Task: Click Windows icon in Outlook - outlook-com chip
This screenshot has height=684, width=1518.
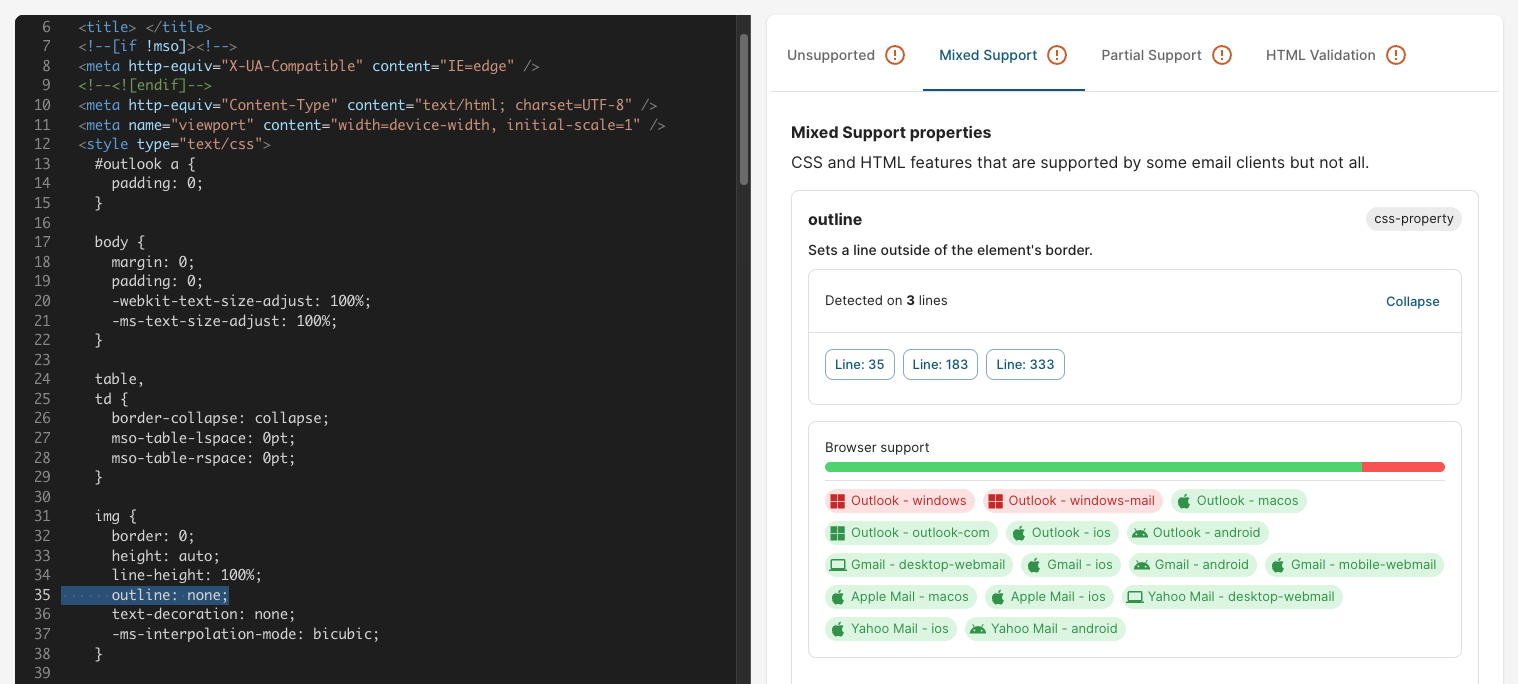Action: (x=838, y=533)
